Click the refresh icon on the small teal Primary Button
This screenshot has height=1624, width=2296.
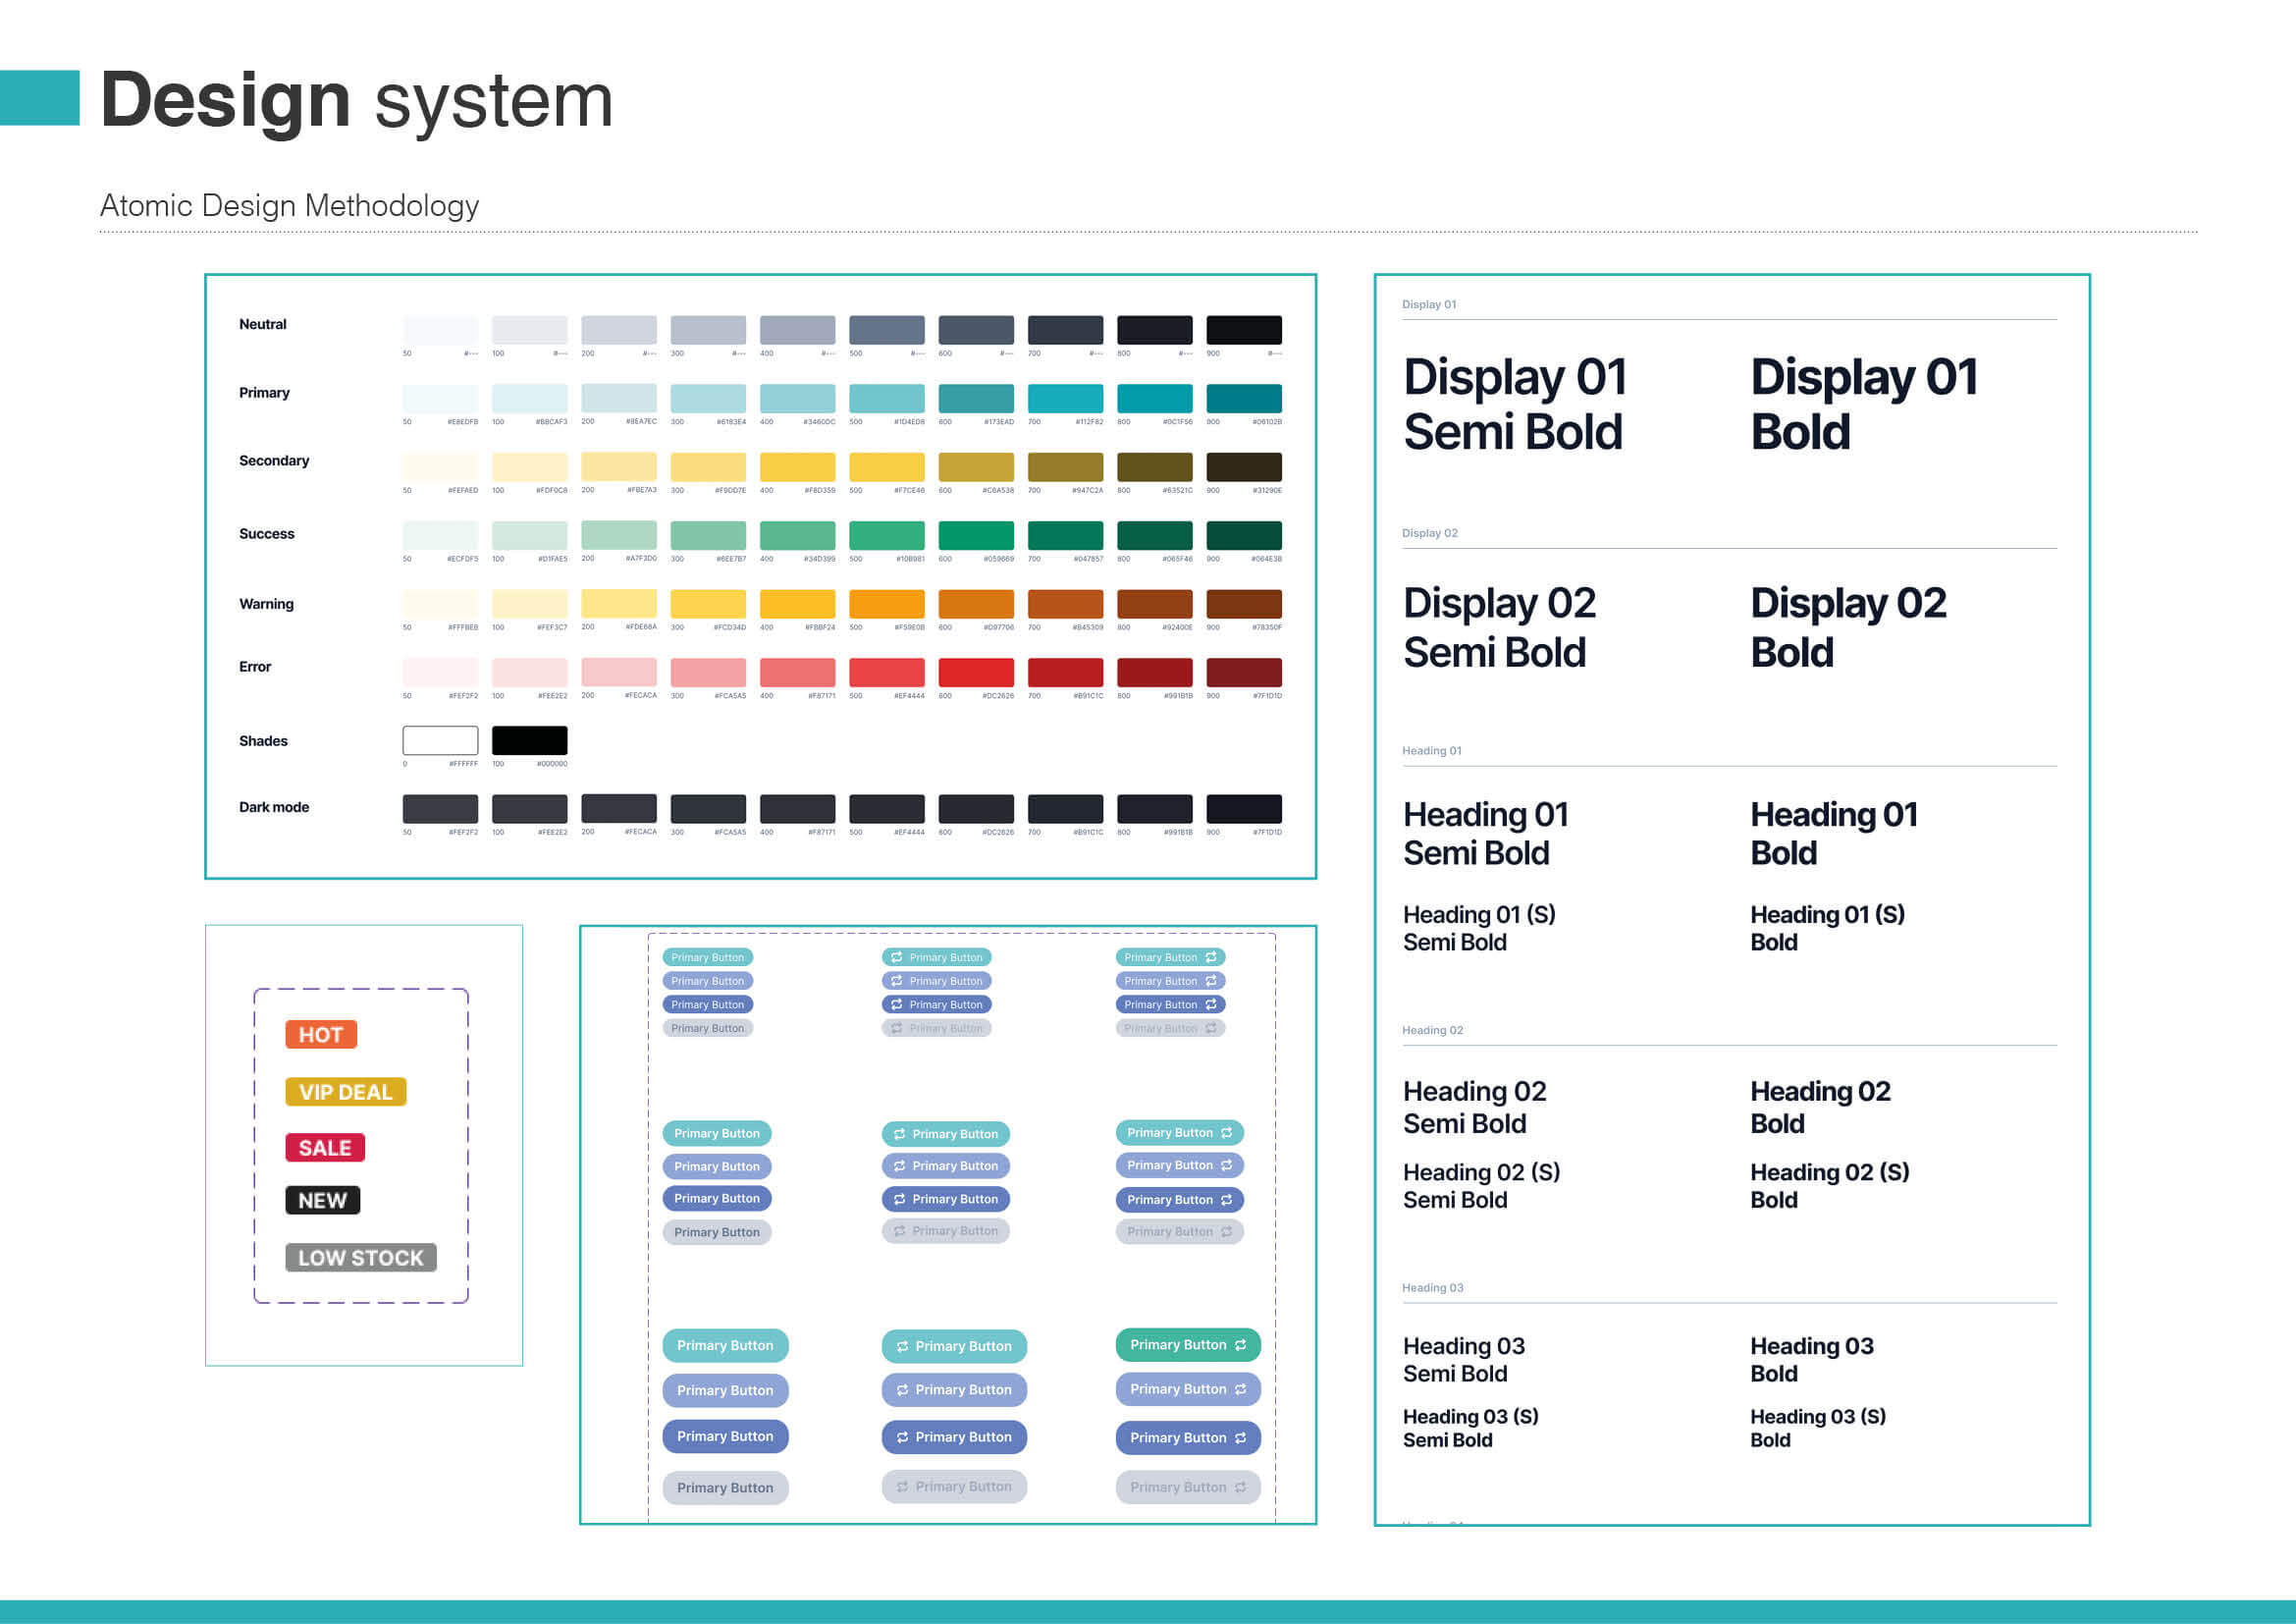pyautogui.click(x=897, y=957)
